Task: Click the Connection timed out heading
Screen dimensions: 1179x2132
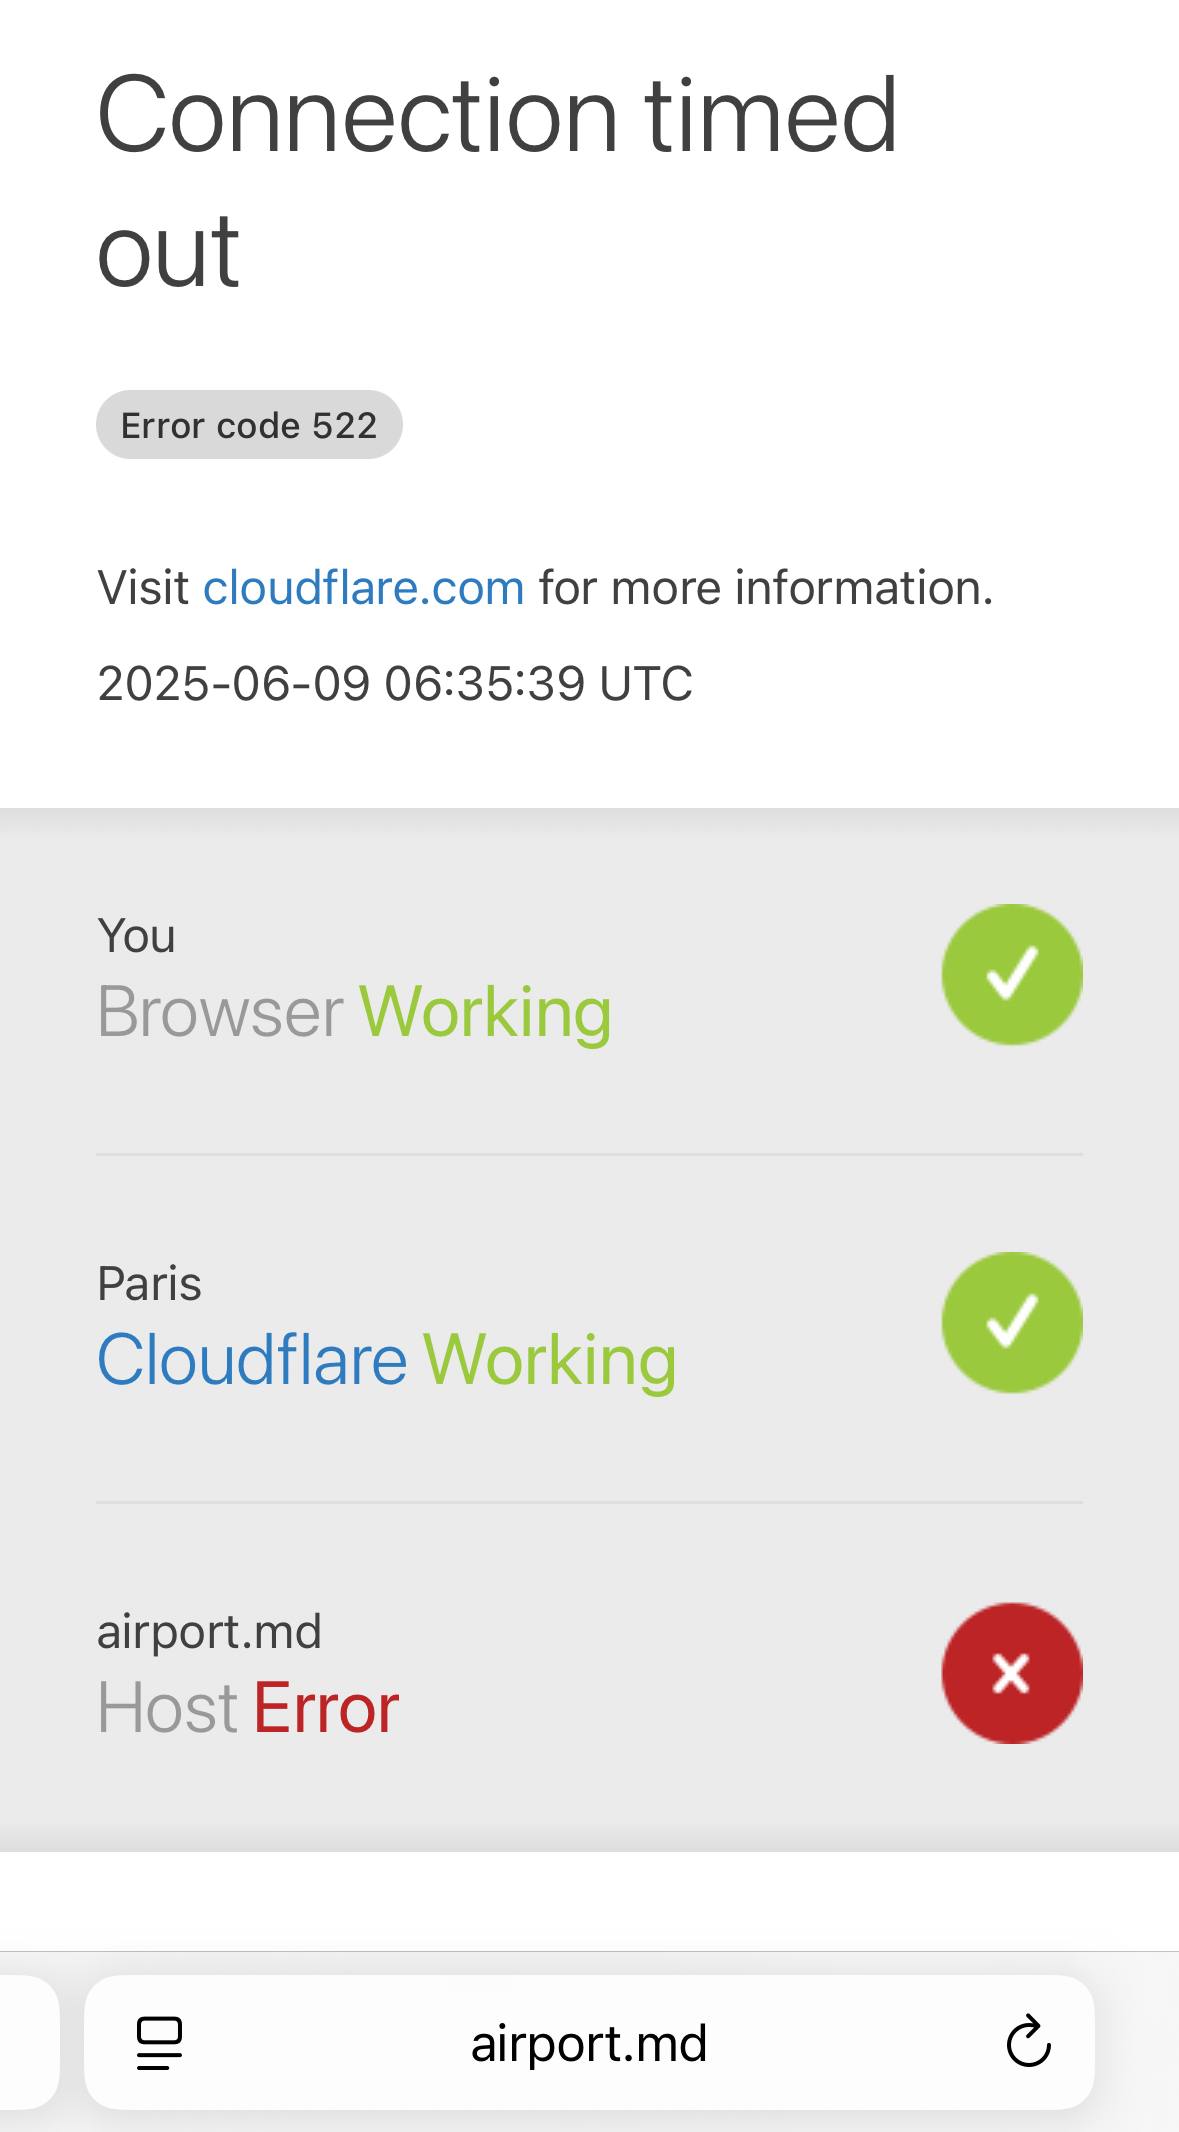Action: (497, 182)
